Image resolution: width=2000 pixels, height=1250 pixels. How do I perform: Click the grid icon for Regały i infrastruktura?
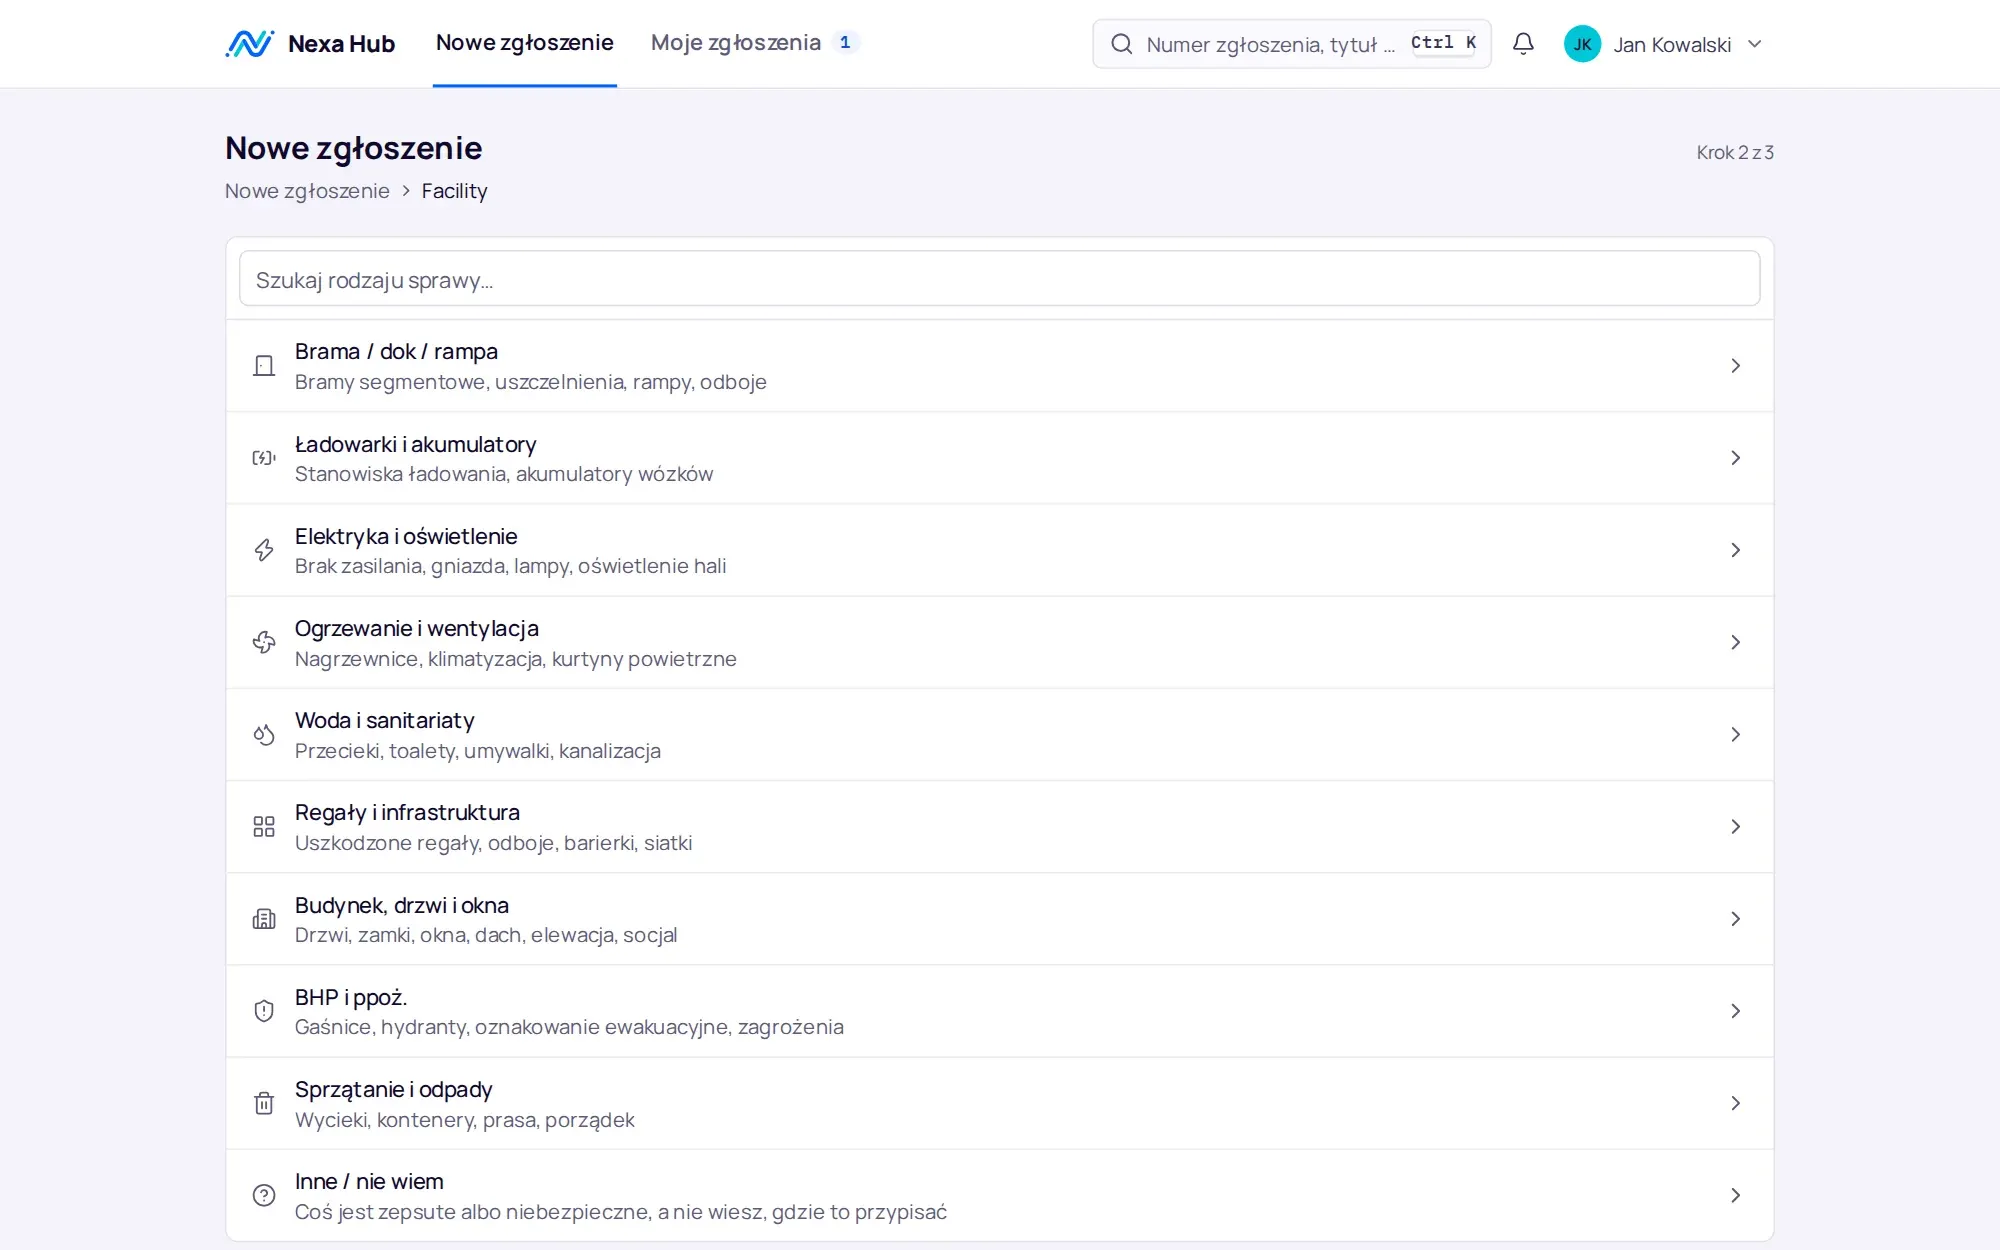pos(264,827)
